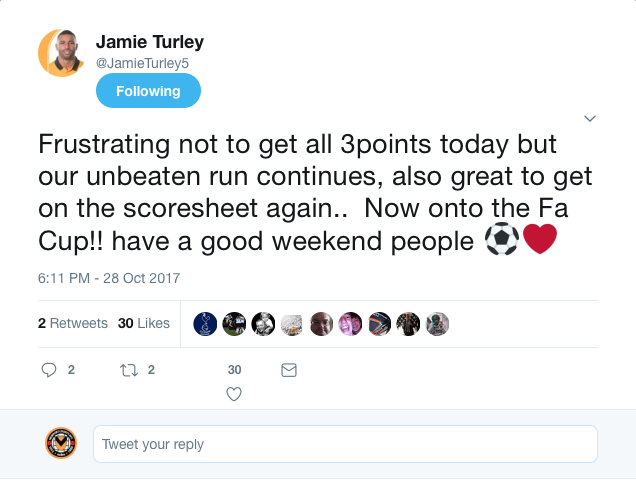Screen dimensions: 636x482
Task: Click the like count number 30
Action: pyautogui.click(x=234, y=370)
